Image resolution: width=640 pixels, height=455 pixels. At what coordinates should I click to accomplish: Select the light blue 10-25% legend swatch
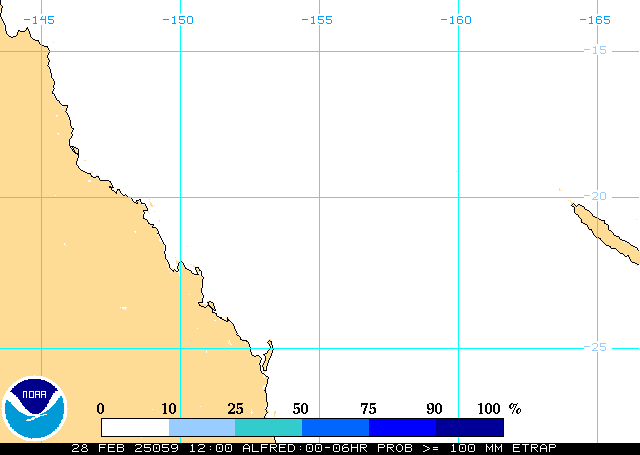pyautogui.click(x=202, y=428)
